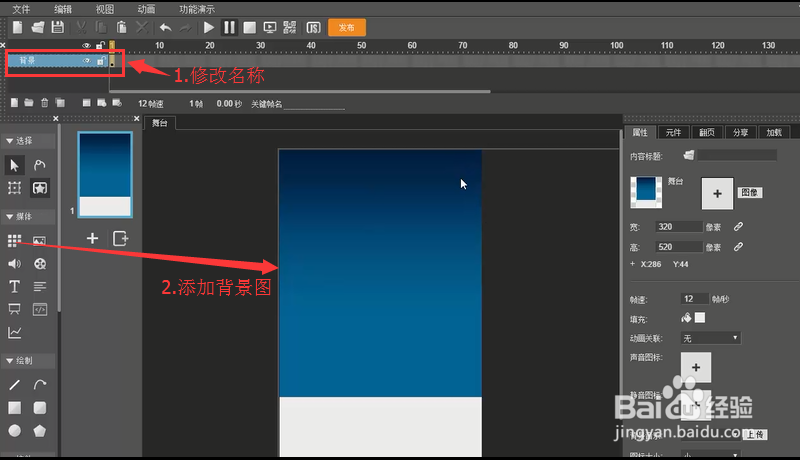Image resolution: width=800 pixels, height=460 pixels.
Task: Select the node/path edit tool
Action: pos(40,165)
